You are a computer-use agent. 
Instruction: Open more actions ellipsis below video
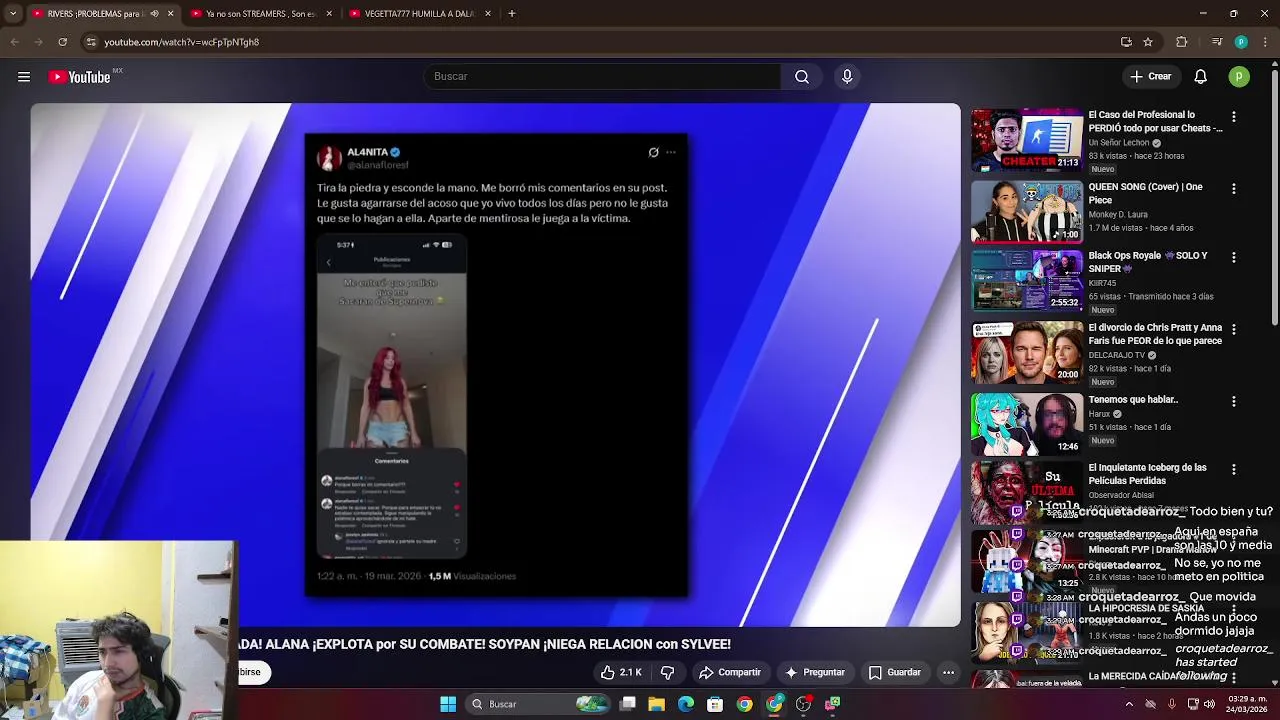(948, 673)
